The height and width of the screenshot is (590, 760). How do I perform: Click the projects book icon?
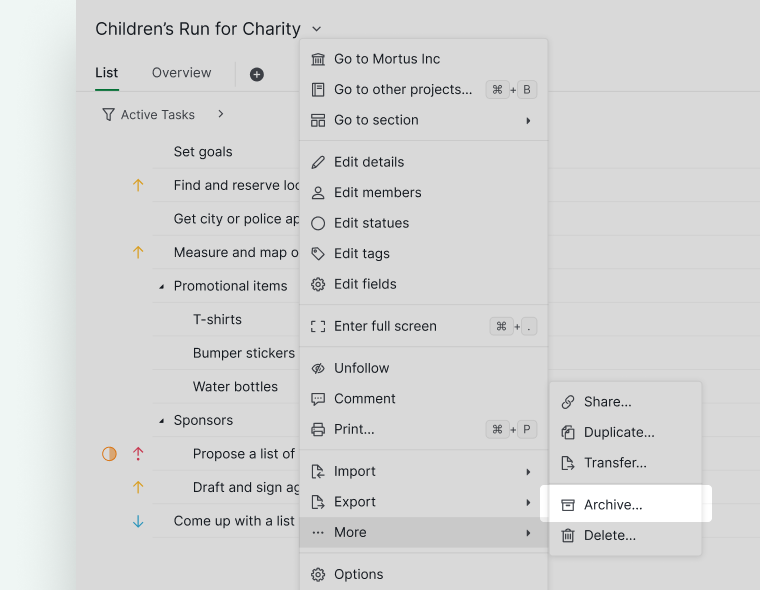click(x=318, y=90)
